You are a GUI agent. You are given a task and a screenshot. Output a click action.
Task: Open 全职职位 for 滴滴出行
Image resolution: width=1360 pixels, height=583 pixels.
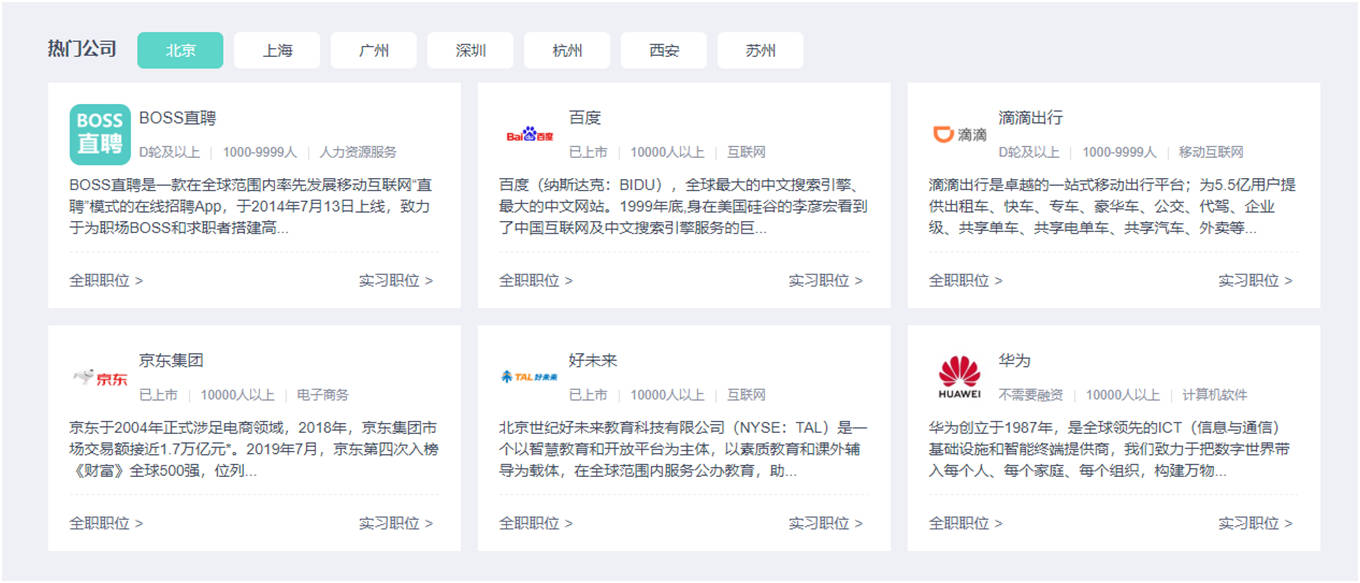[966, 280]
